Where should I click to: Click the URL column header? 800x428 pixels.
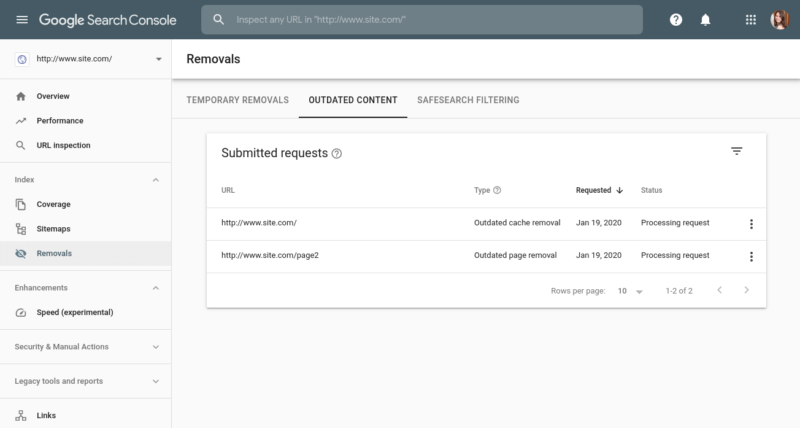coord(228,190)
